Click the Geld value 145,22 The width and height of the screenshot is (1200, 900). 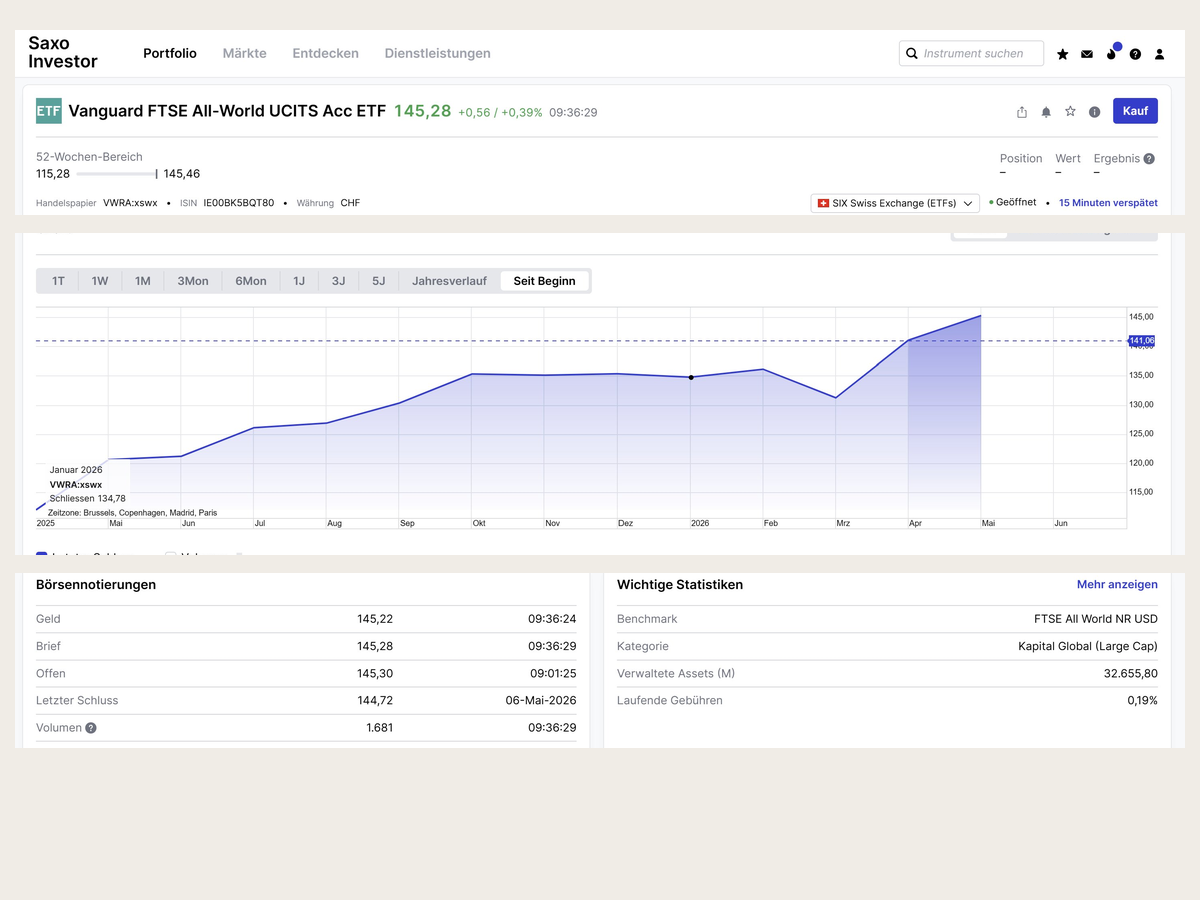375,619
